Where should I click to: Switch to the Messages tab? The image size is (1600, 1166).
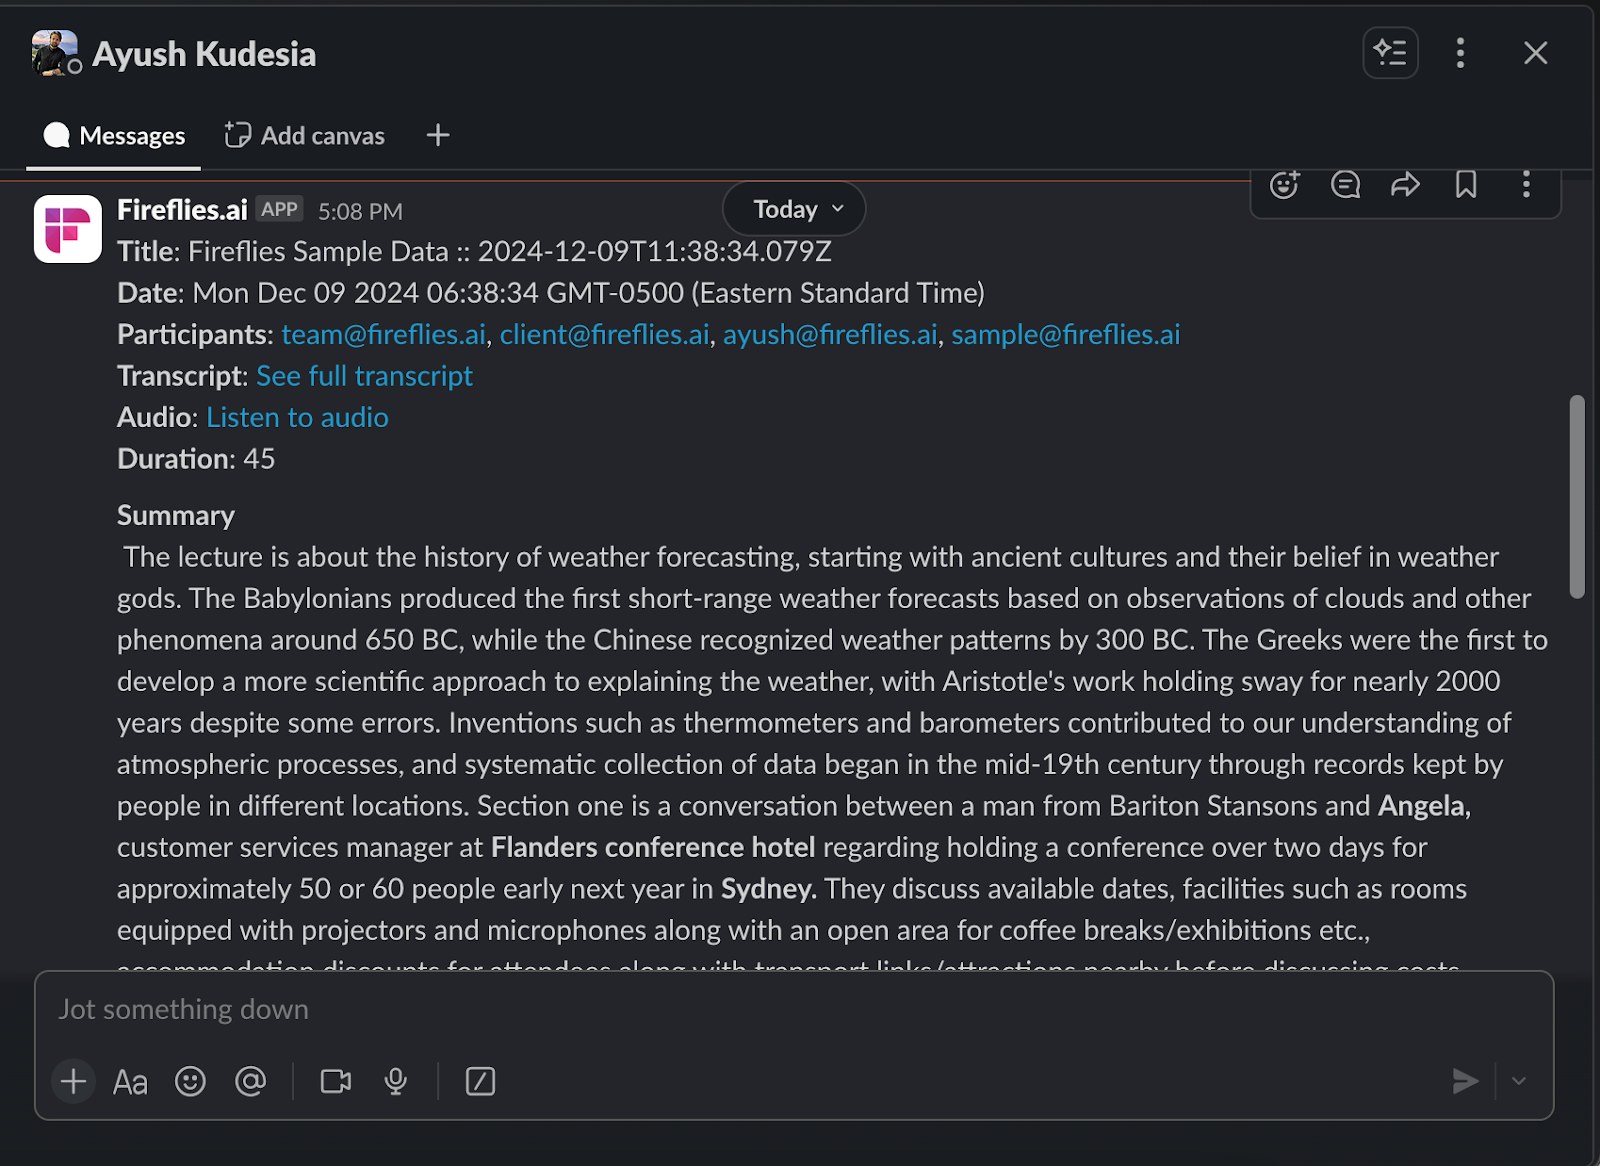114,136
